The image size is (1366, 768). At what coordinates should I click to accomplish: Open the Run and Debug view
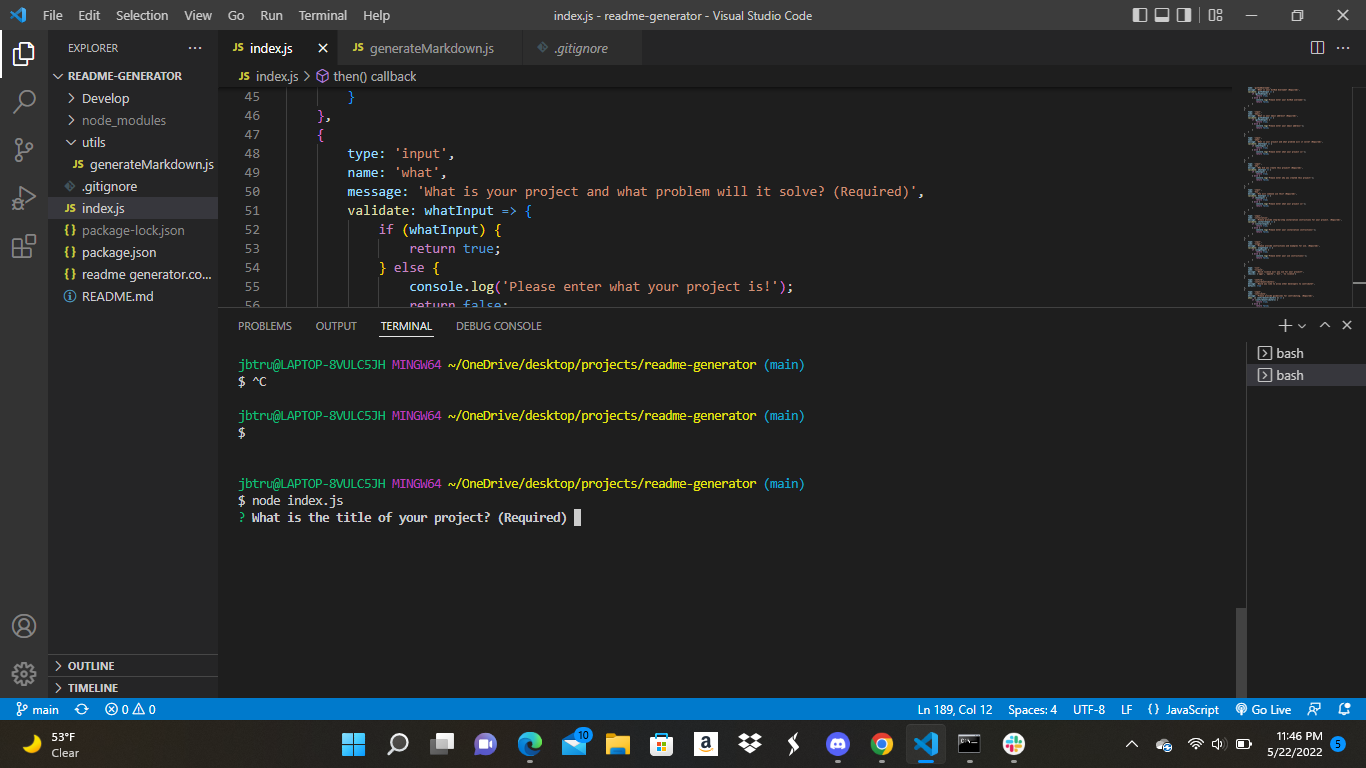24,196
